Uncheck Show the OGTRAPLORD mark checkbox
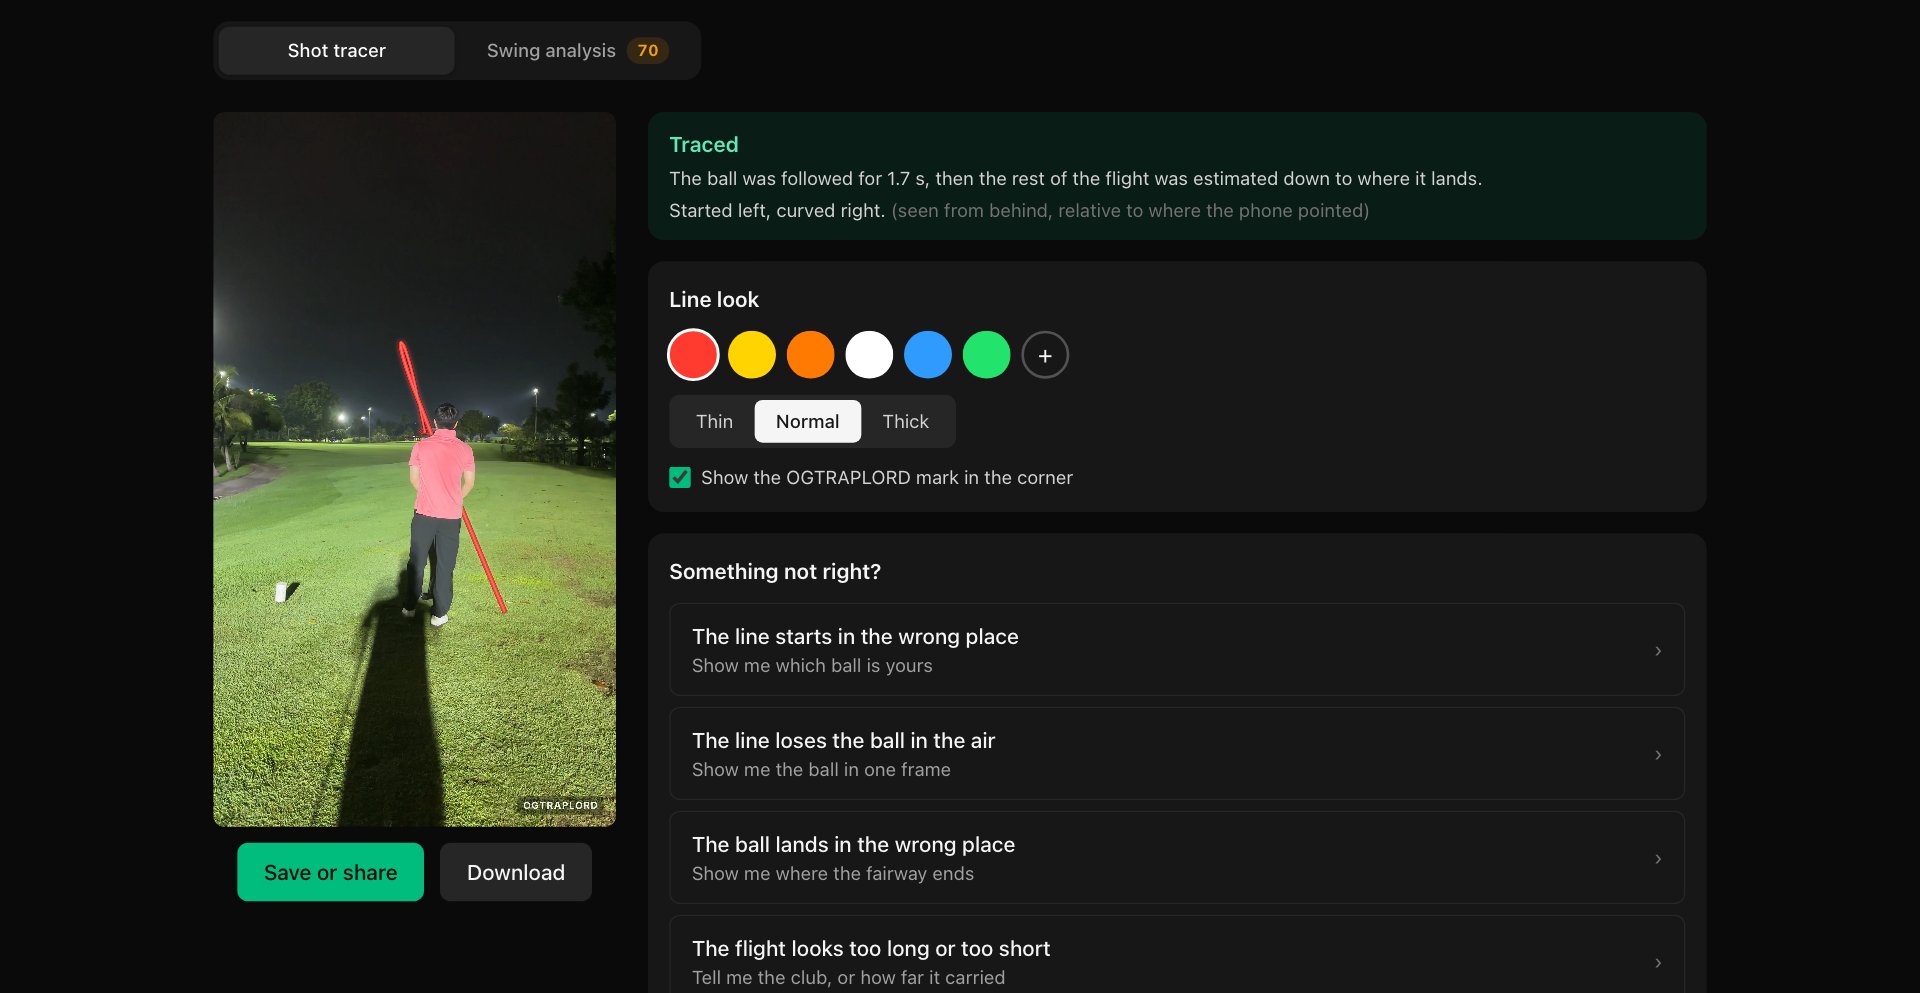 click(x=680, y=478)
